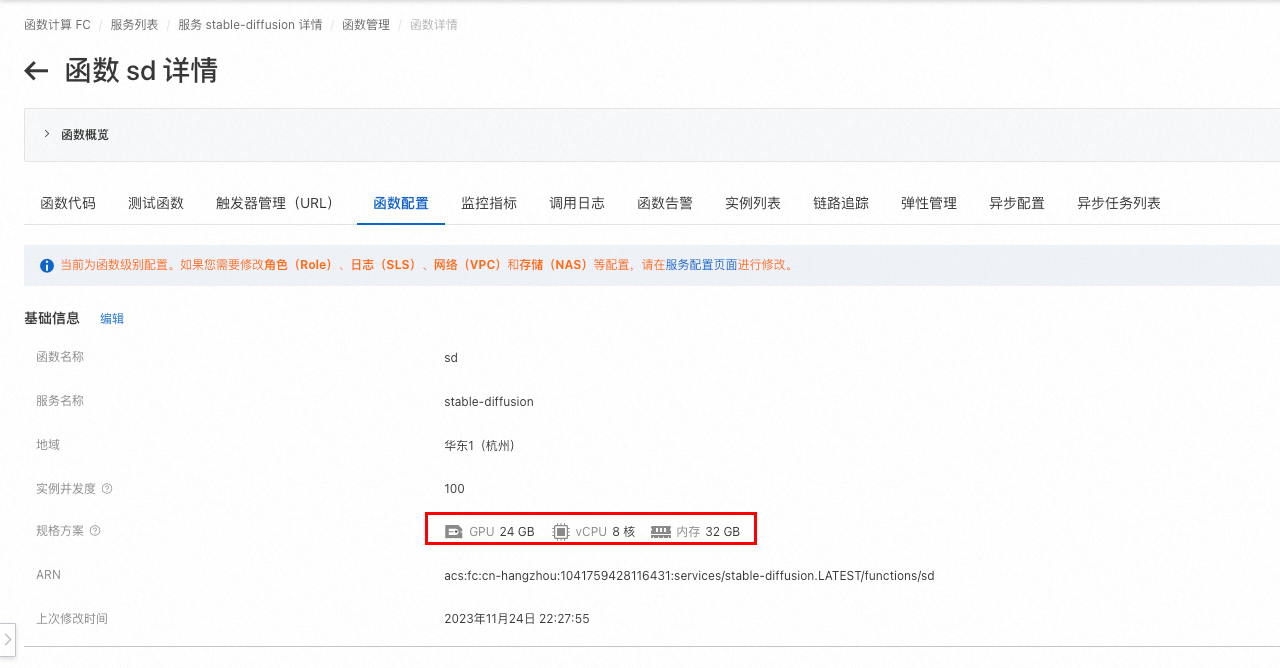
Task: Click the GPU card icon in the spec row
Action: [454, 532]
